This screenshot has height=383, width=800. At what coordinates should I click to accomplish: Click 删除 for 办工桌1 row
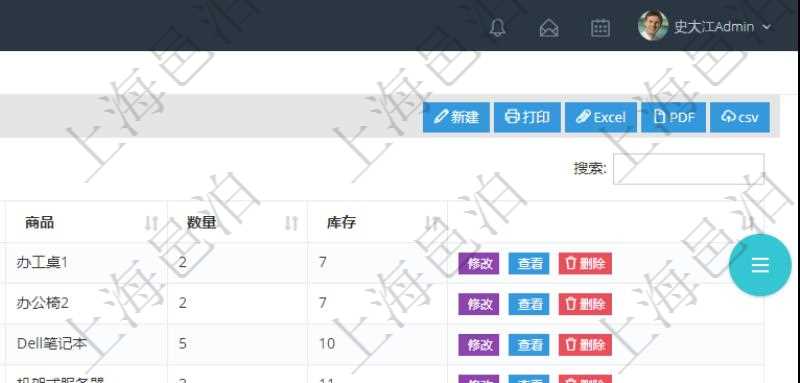click(x=585, y=264)
